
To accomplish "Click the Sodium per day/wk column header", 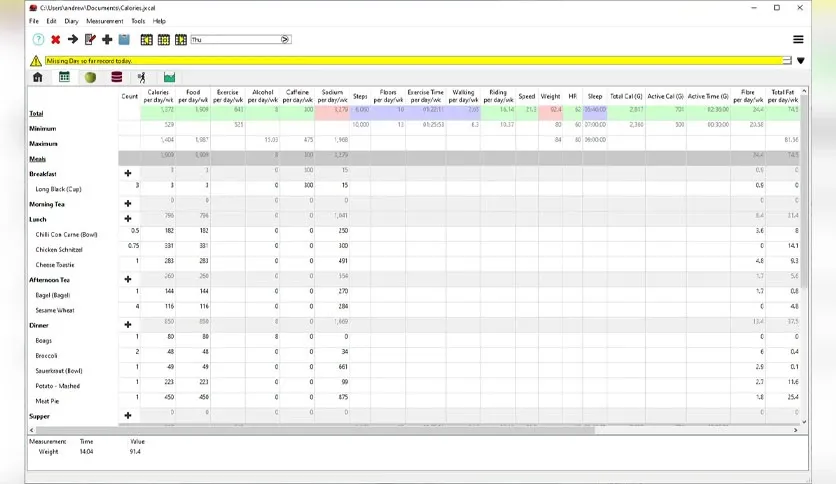I will (332, 96).
